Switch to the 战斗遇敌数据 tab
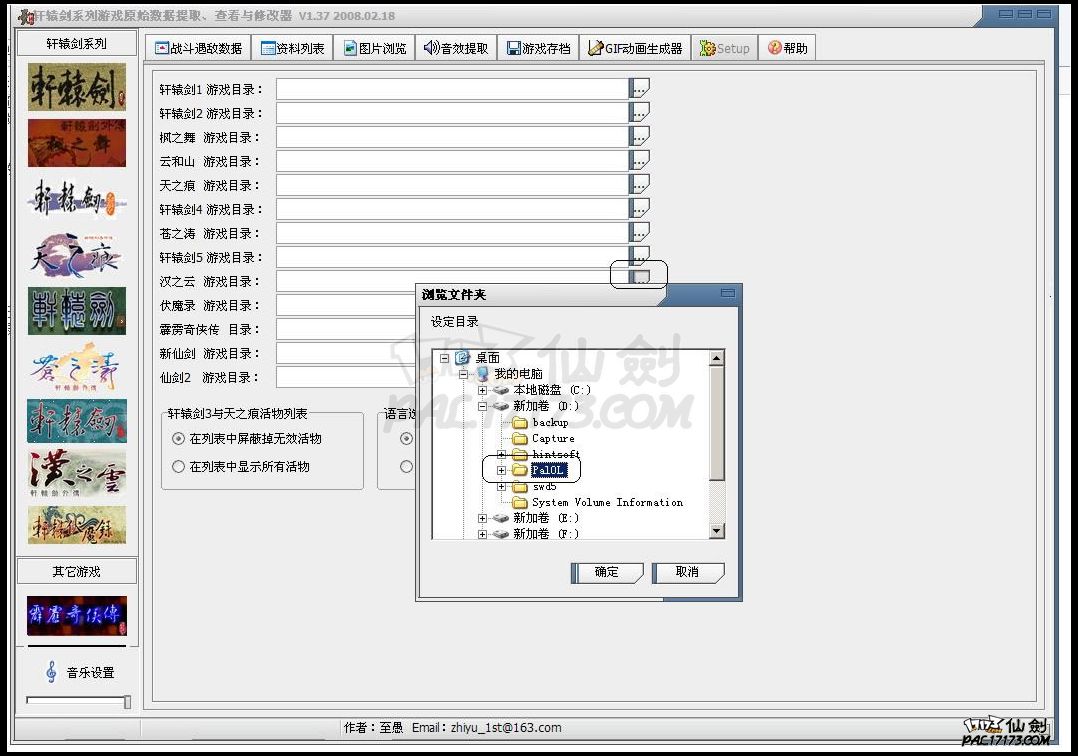 click(x=198, y=48)
